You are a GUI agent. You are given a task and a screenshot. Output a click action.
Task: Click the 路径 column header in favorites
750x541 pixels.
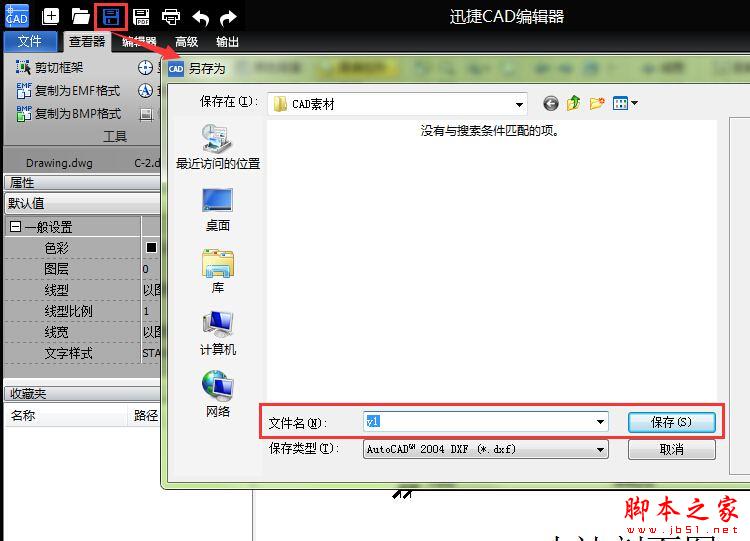[145, 415]
